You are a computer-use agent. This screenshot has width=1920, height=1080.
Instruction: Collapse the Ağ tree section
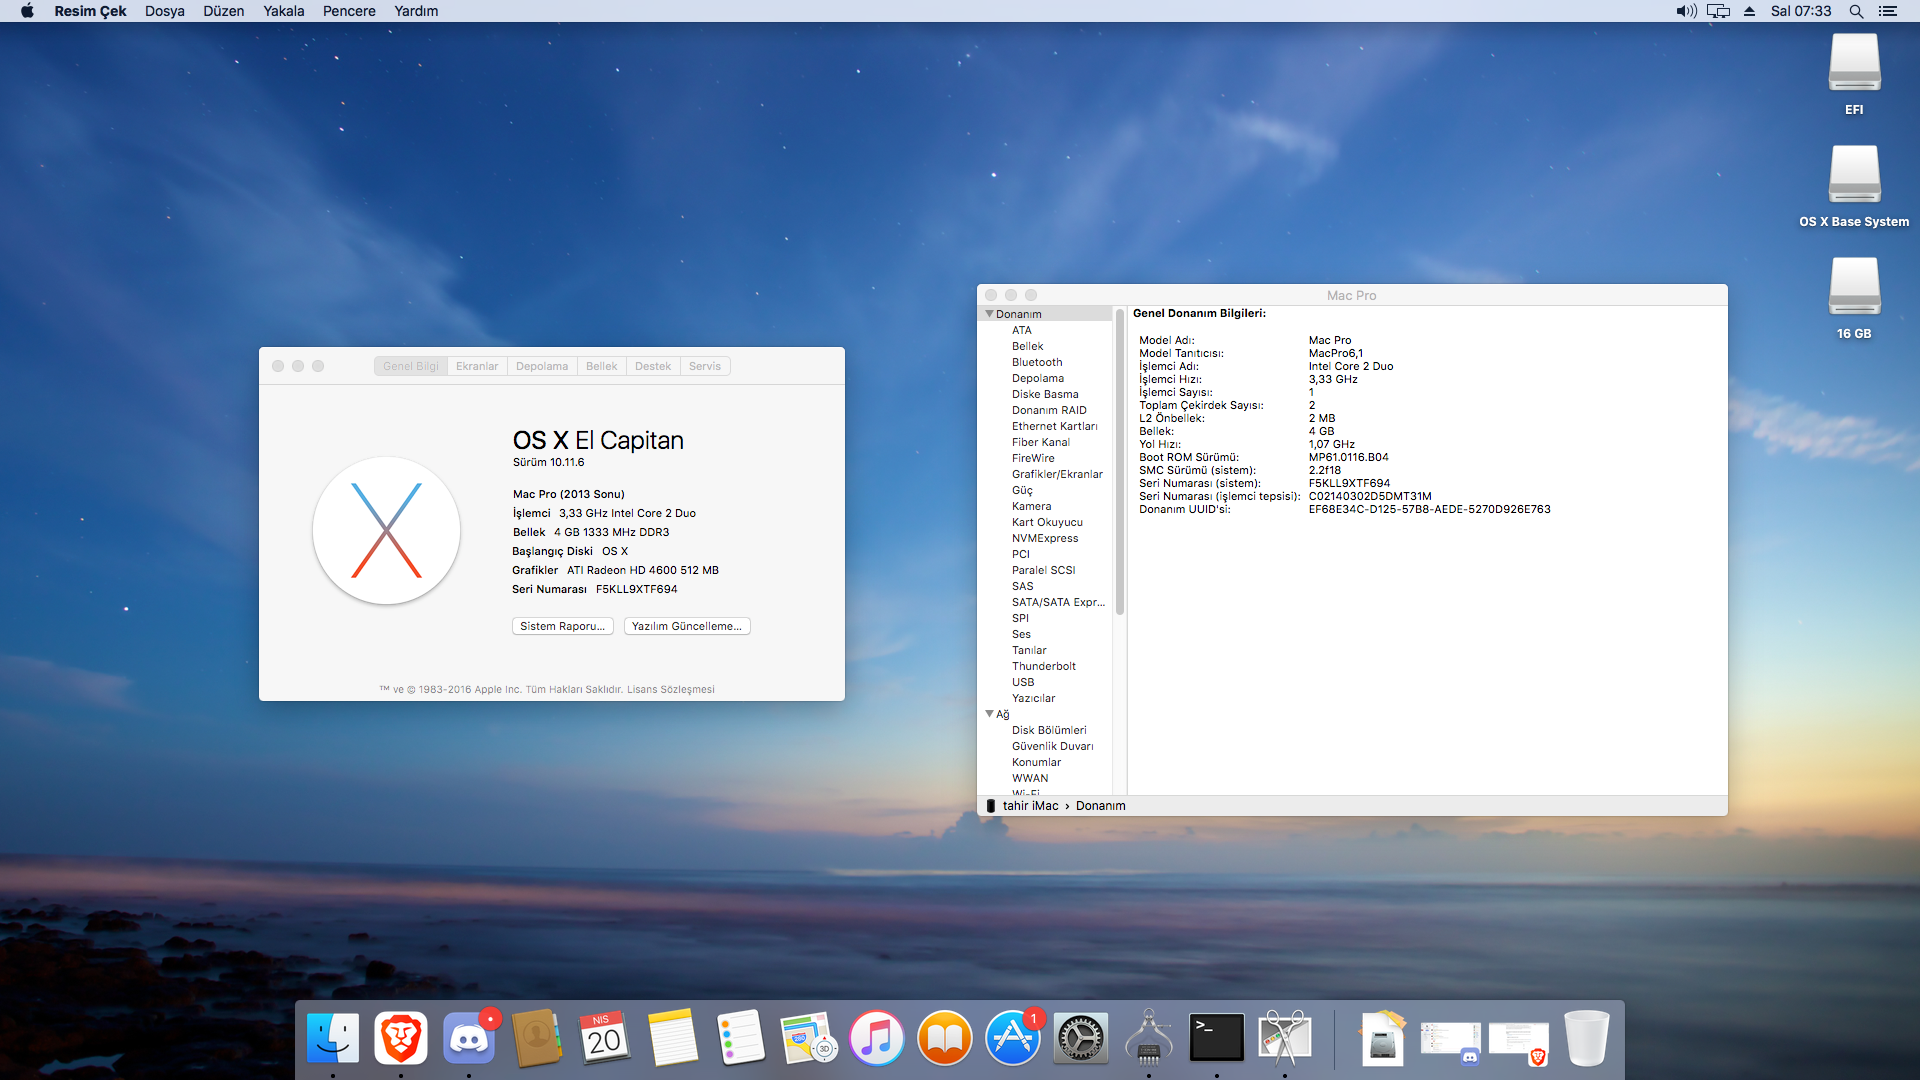coord(989,714)
